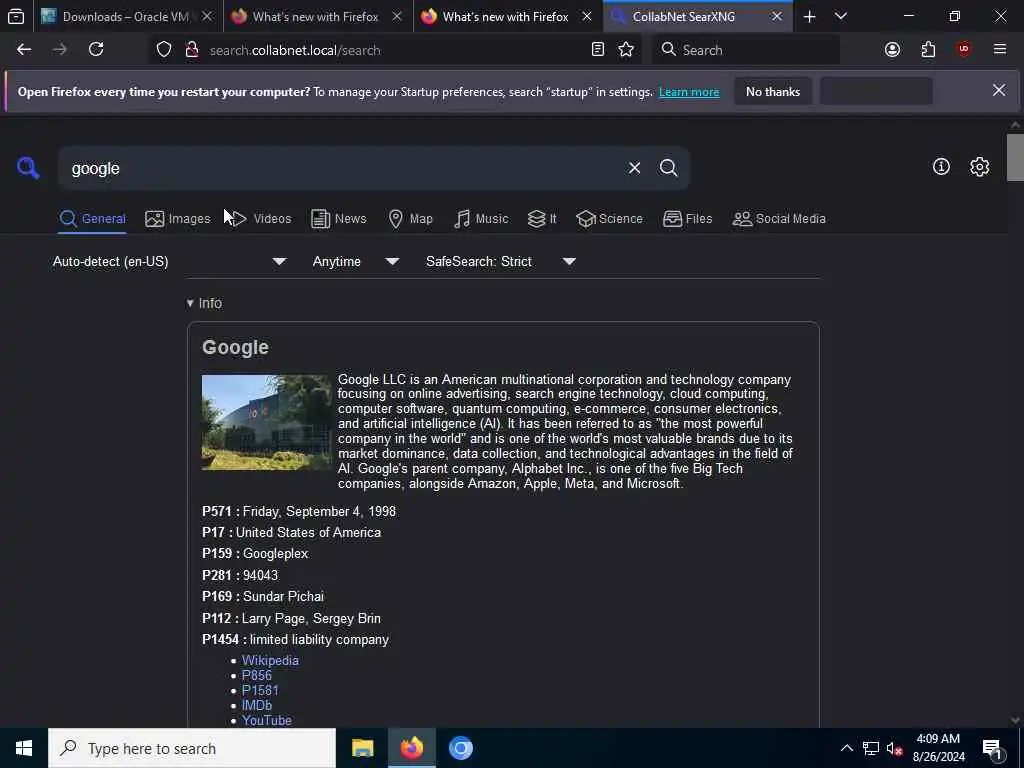Open SearXNG about info icon
Viewport: 1024px width, 768px height.
pyautogui.click(x=941, y=167)
